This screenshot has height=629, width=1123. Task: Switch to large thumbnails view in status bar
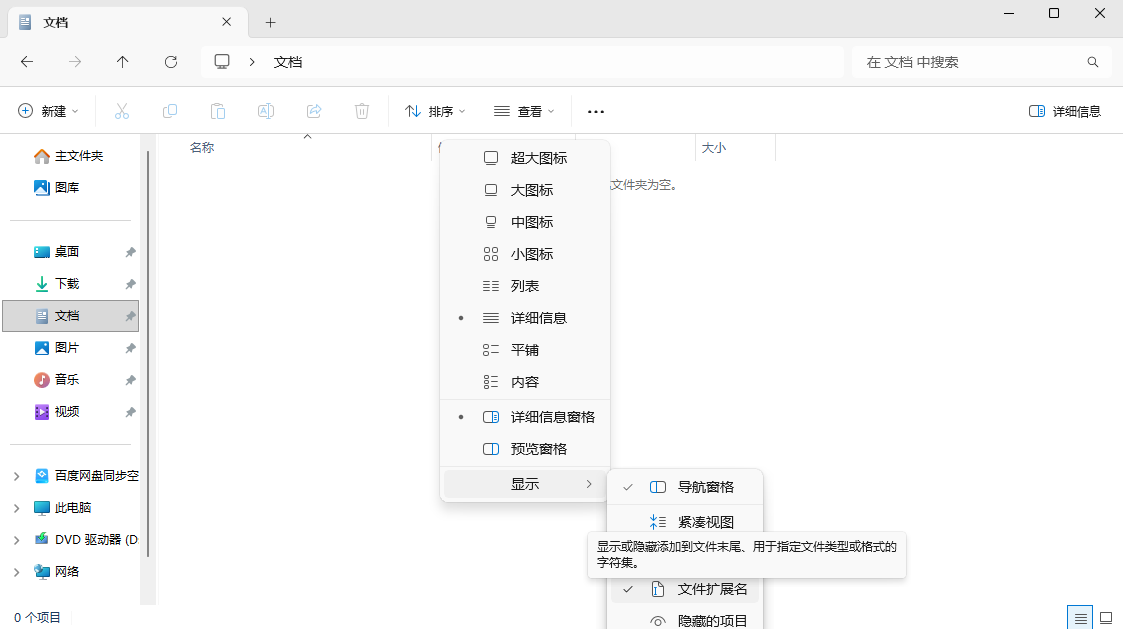[1106, 618]
